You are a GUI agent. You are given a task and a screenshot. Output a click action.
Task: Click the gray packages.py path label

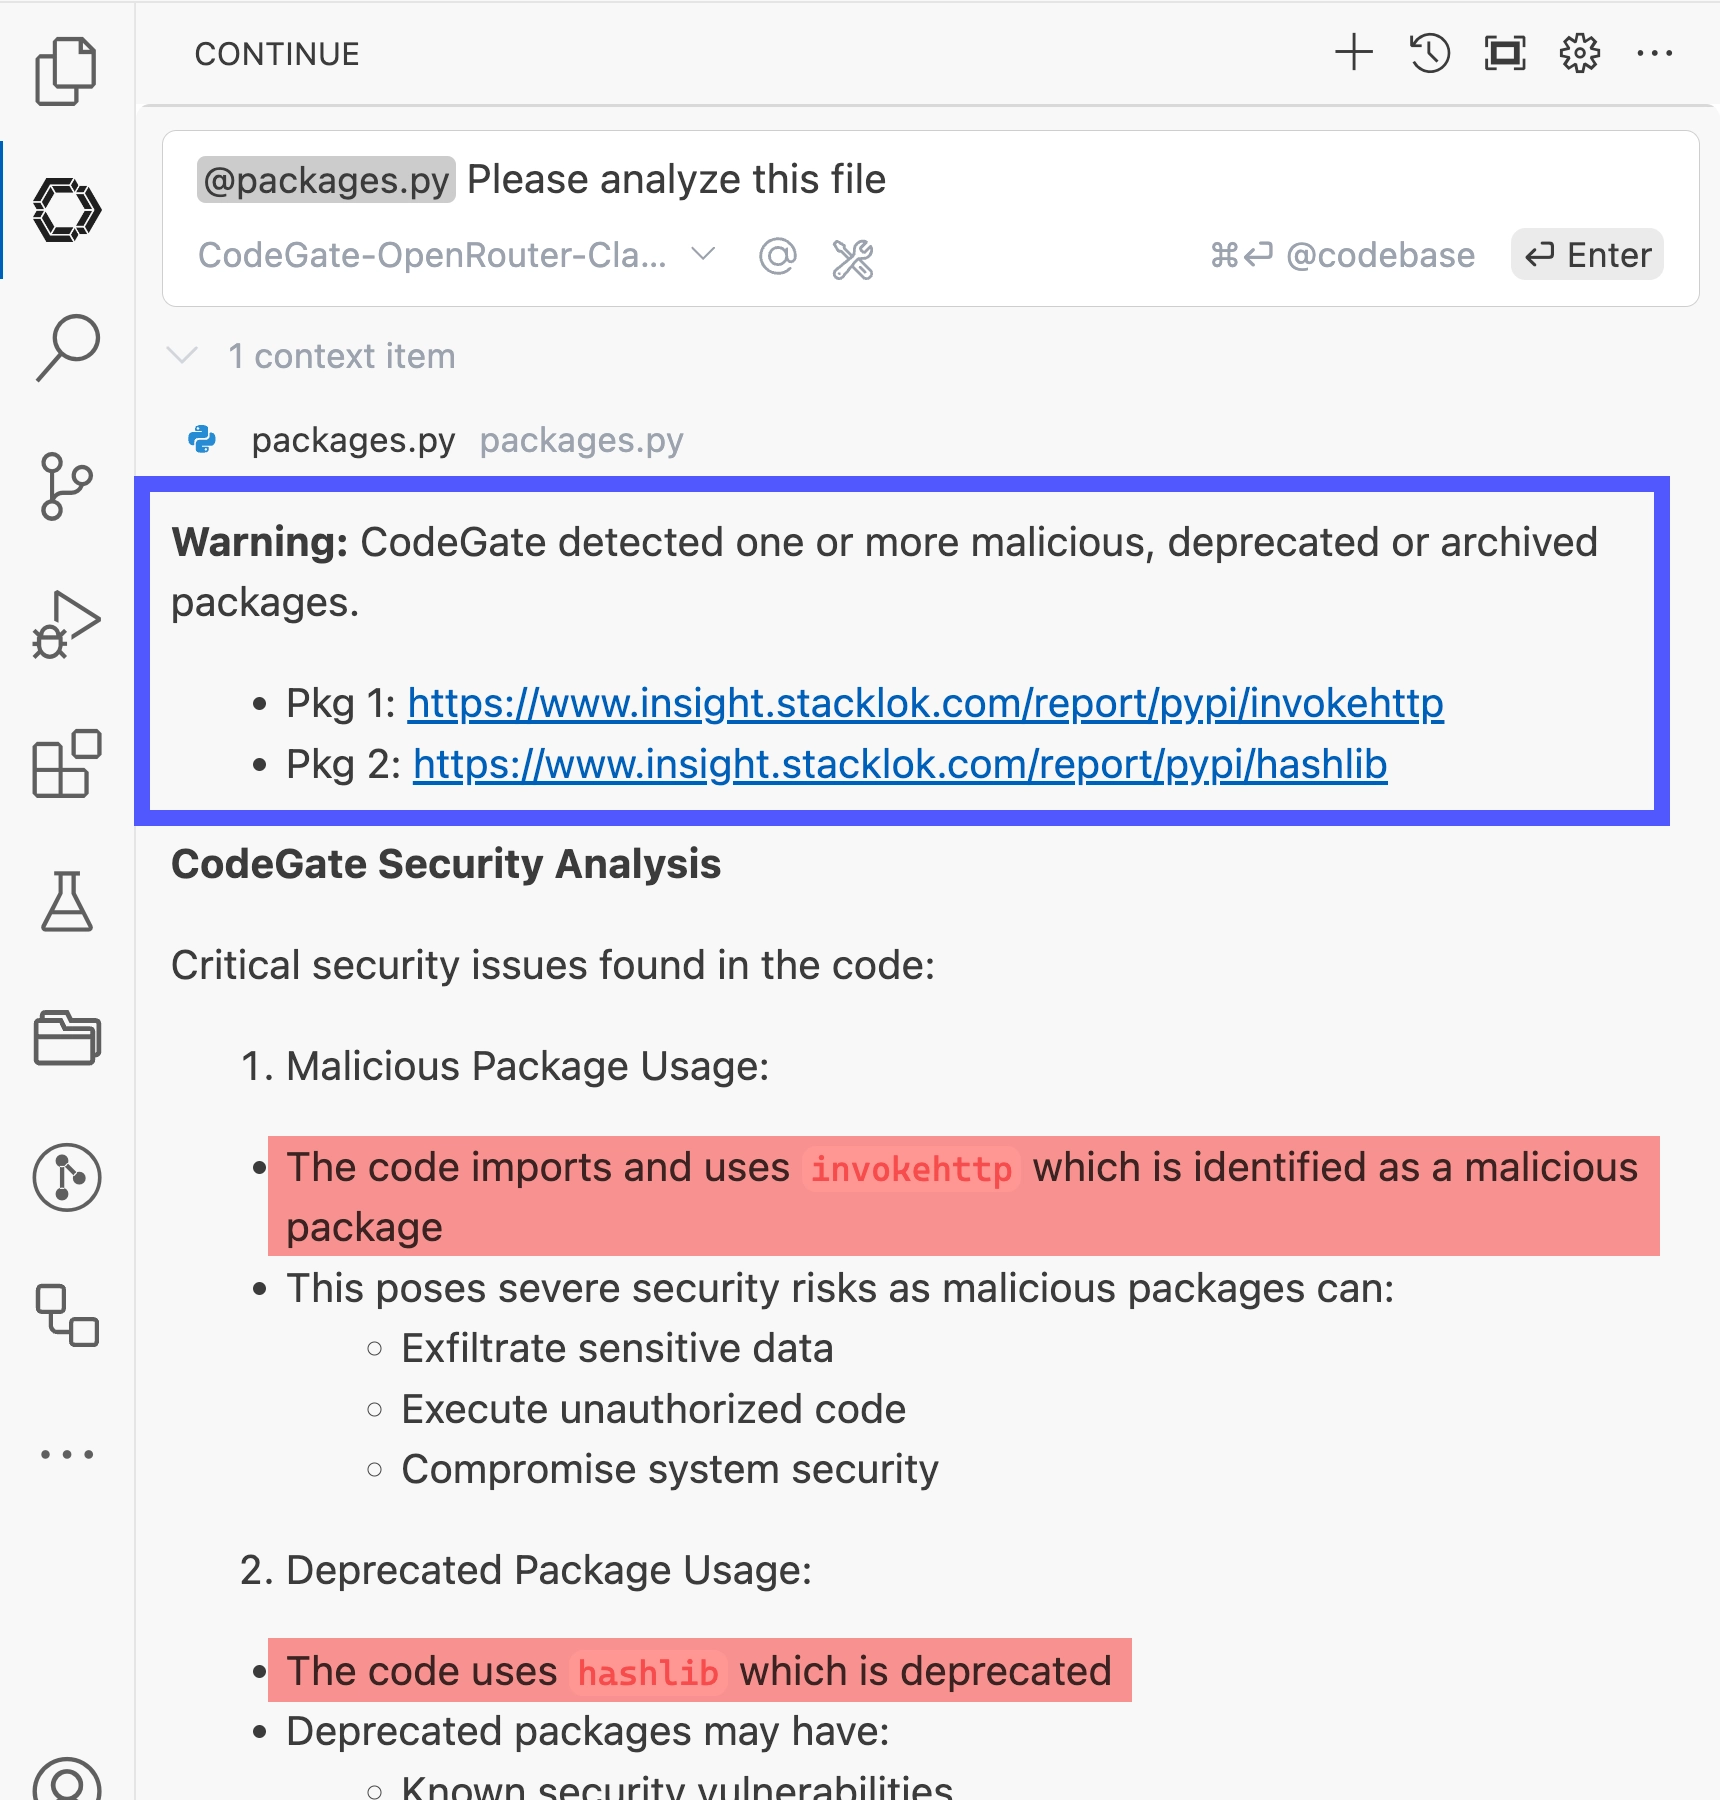point(582,440)
